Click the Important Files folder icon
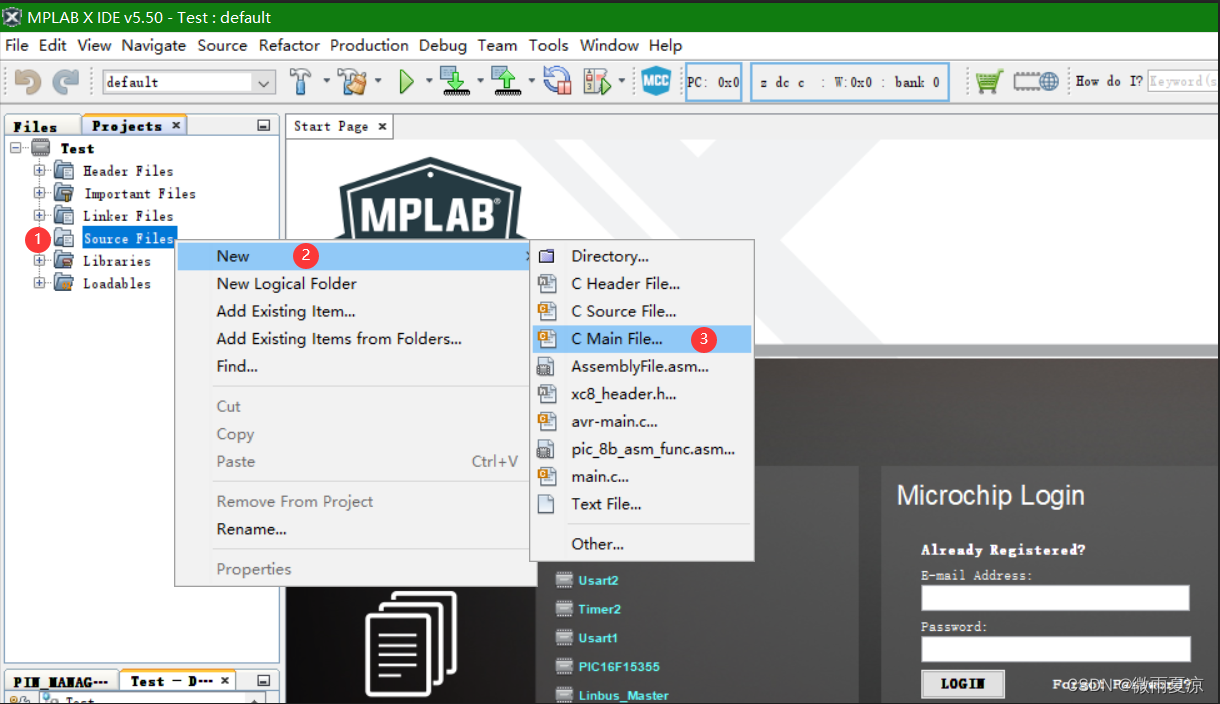The height and width of the screenshot is (704, 1220). coord(64,193)
